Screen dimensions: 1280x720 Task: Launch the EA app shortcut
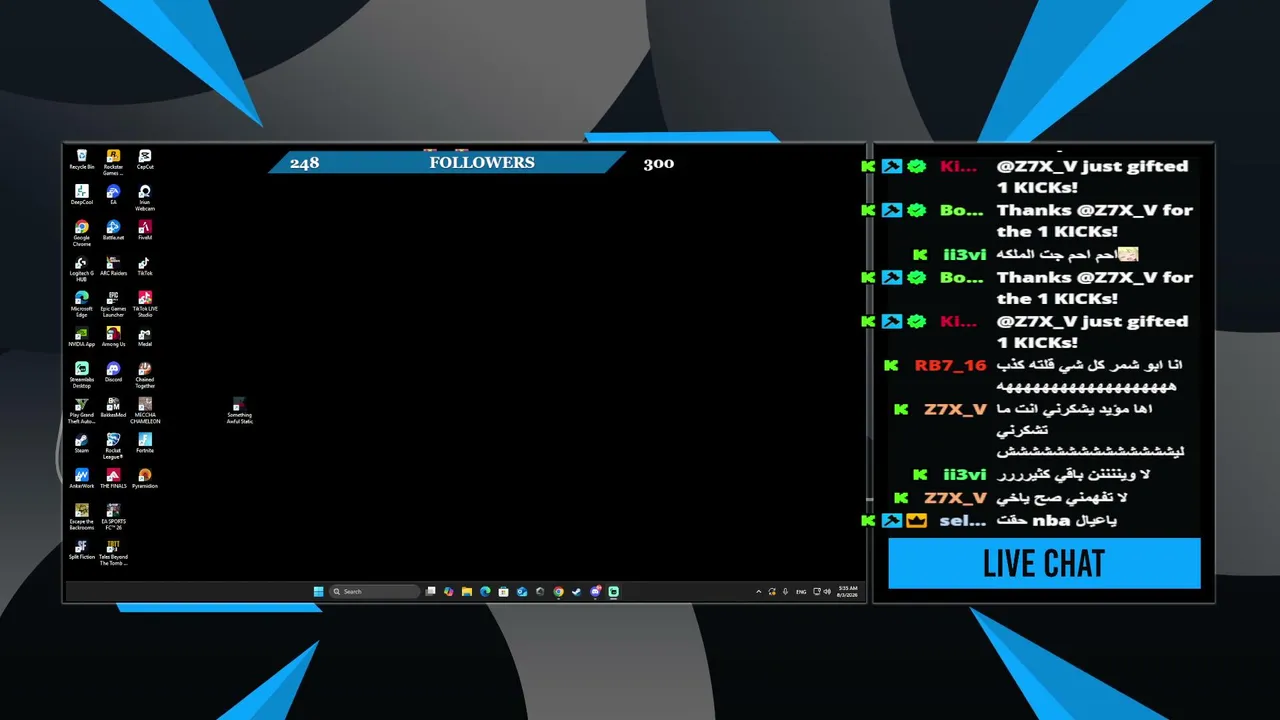tap(113, 195)
